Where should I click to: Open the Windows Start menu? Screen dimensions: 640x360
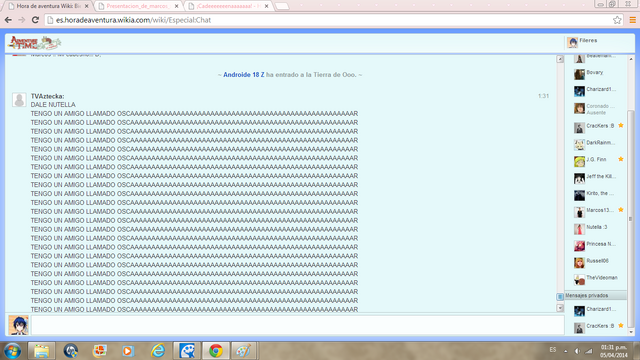coord(13,351)
